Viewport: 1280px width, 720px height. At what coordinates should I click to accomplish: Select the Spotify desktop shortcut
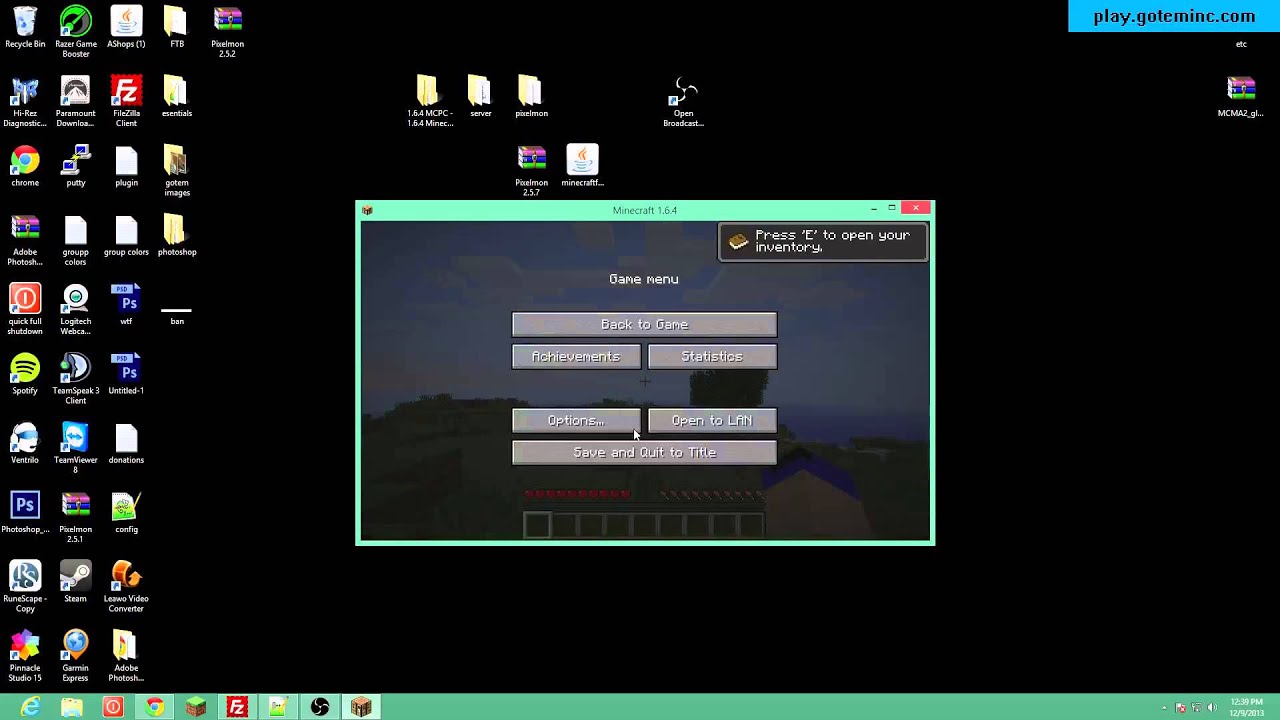click(x=25, y=375)
